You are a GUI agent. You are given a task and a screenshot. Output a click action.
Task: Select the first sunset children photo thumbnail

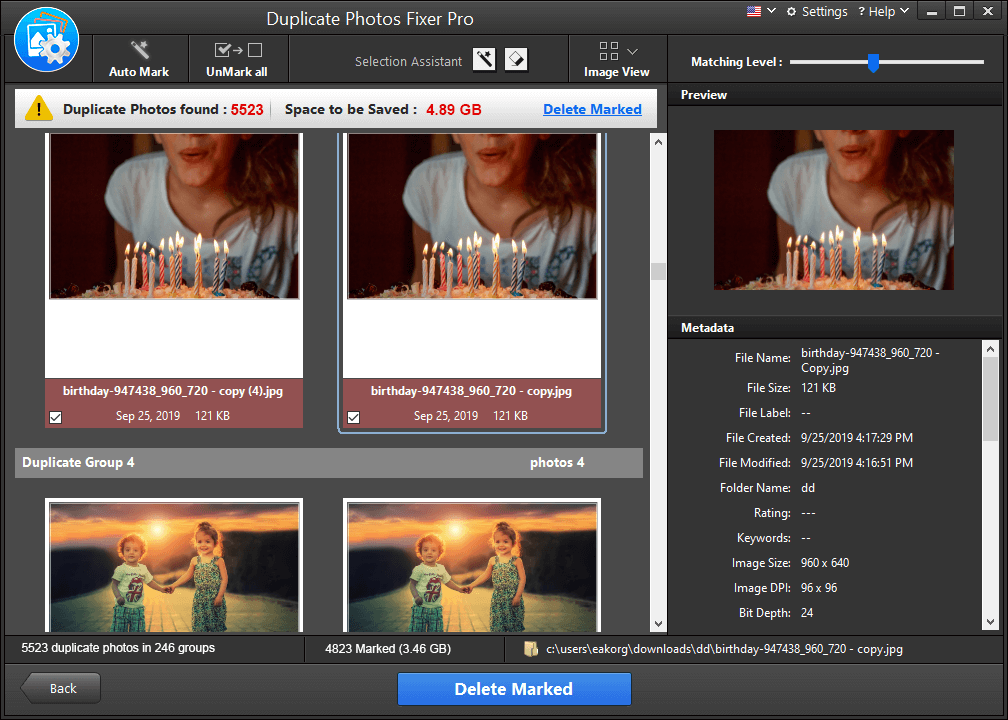coord(174,566)
